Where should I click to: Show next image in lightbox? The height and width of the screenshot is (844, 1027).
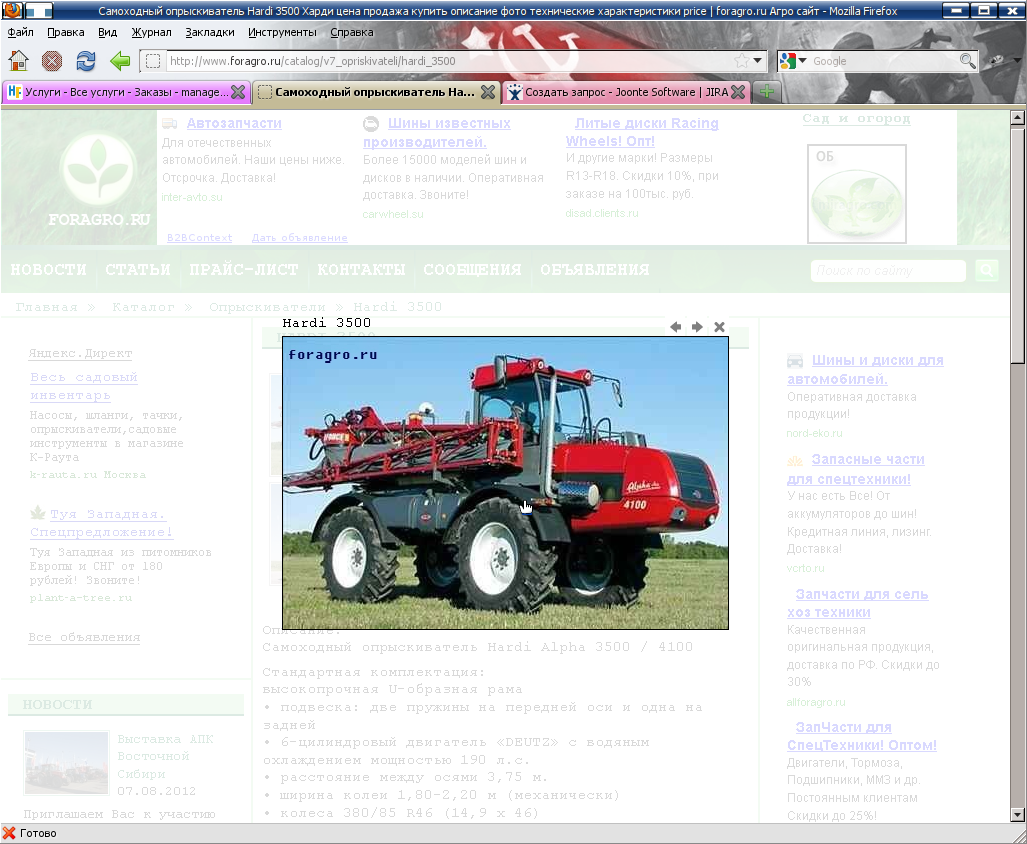click(x=698, y=327)
